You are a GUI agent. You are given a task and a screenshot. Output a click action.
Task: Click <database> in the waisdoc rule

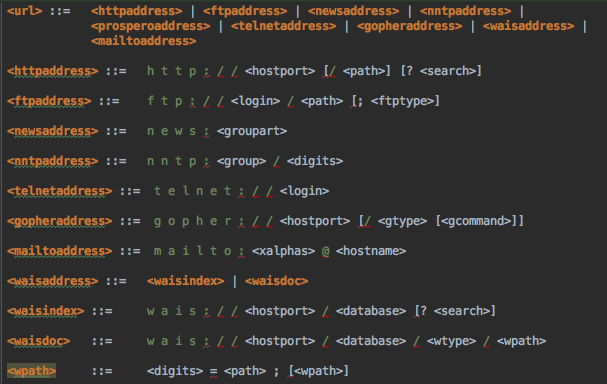click(x=371, y=341)
